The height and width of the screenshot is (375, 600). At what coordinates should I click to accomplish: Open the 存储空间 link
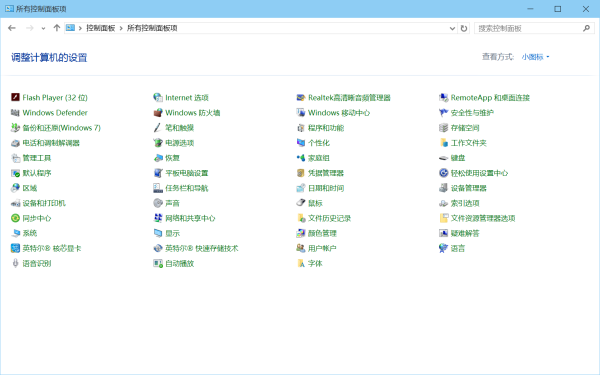pyautogui.click(x=465, y=128)
